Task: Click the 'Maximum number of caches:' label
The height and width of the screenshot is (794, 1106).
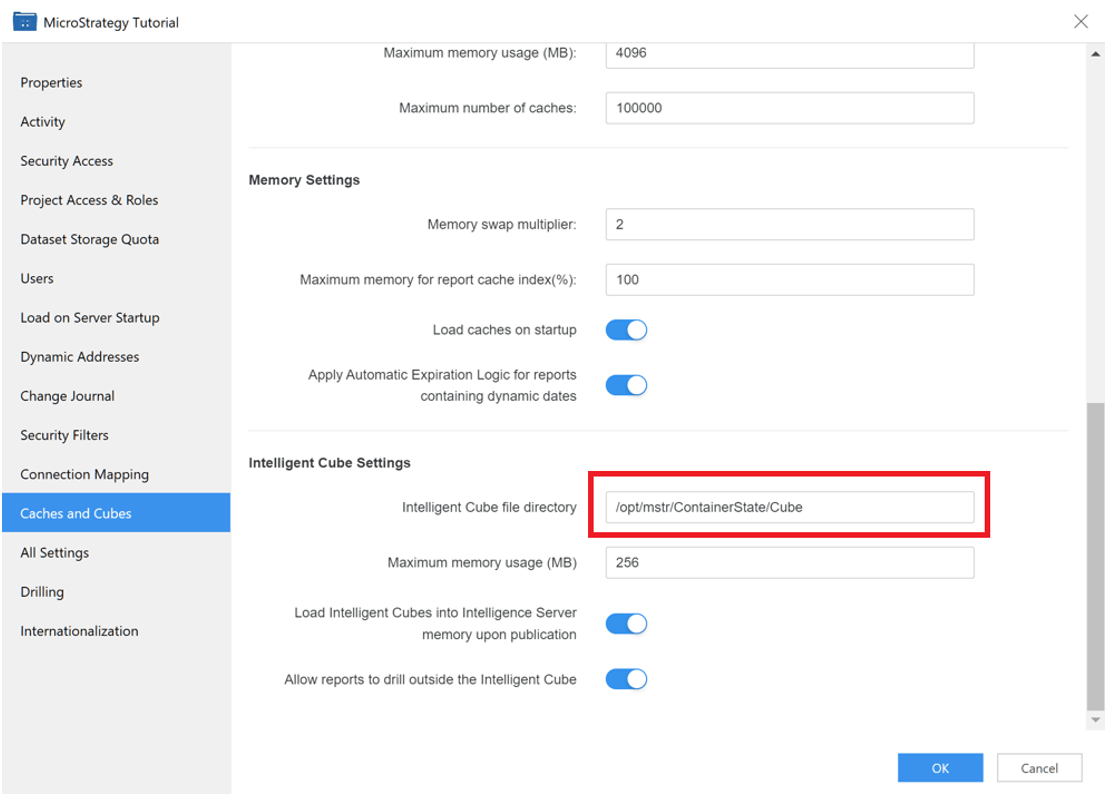Action: 487,108
